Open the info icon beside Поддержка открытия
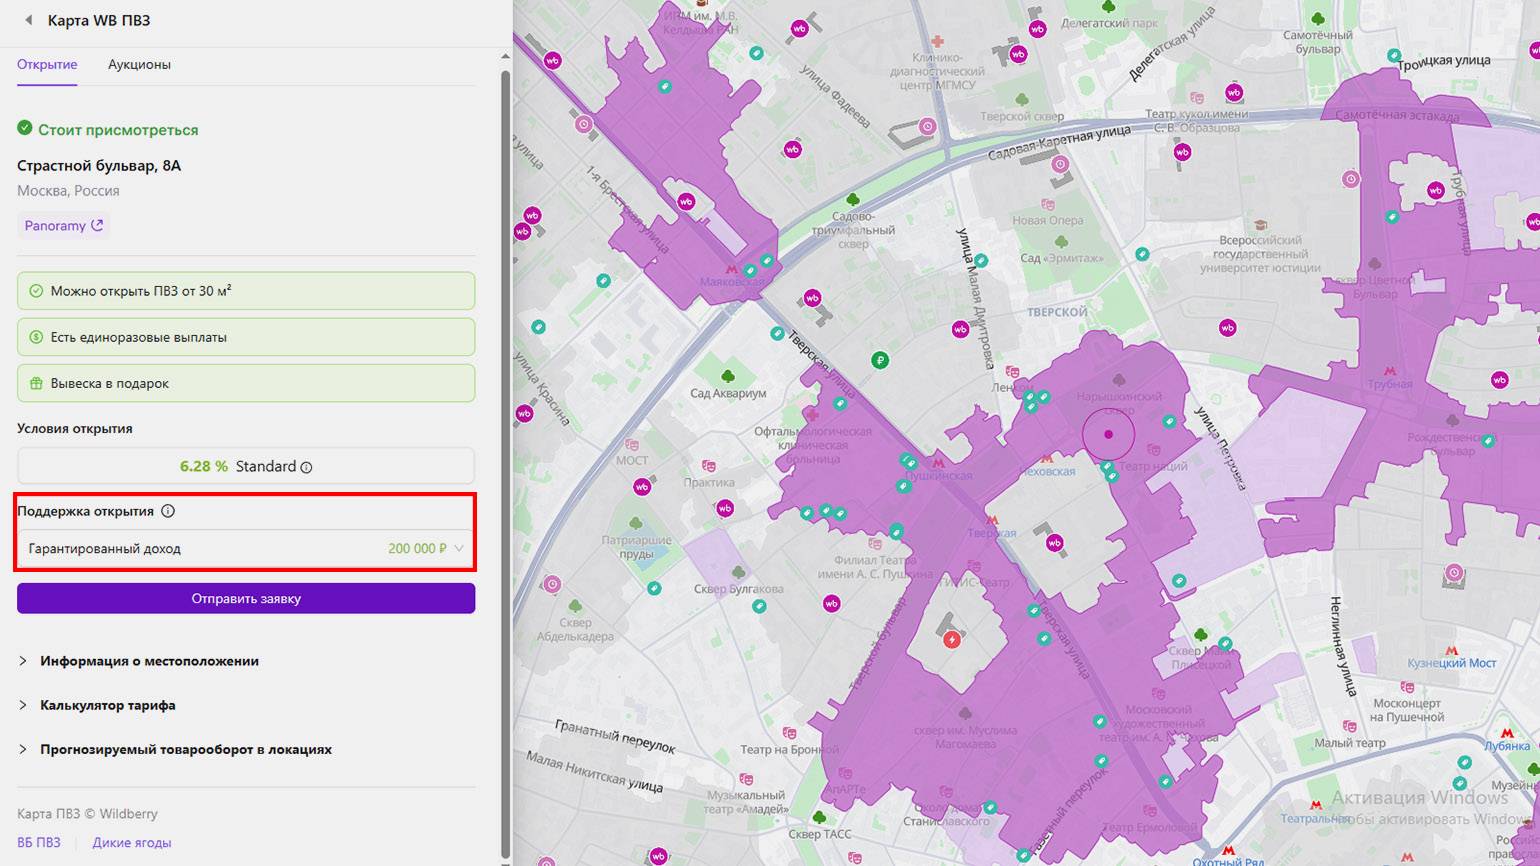The width and height of the screenshot is (1540, 866). coord(168,511)
